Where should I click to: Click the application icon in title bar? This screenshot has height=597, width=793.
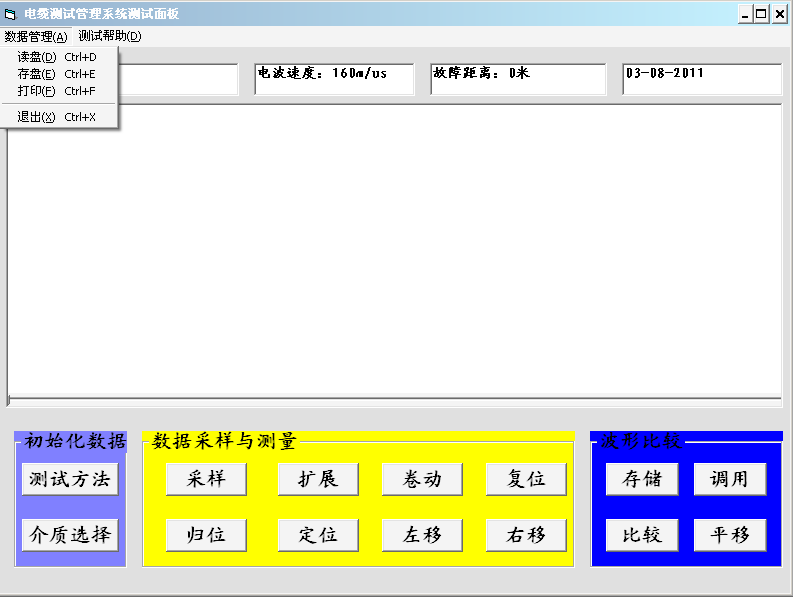point(11,14)
